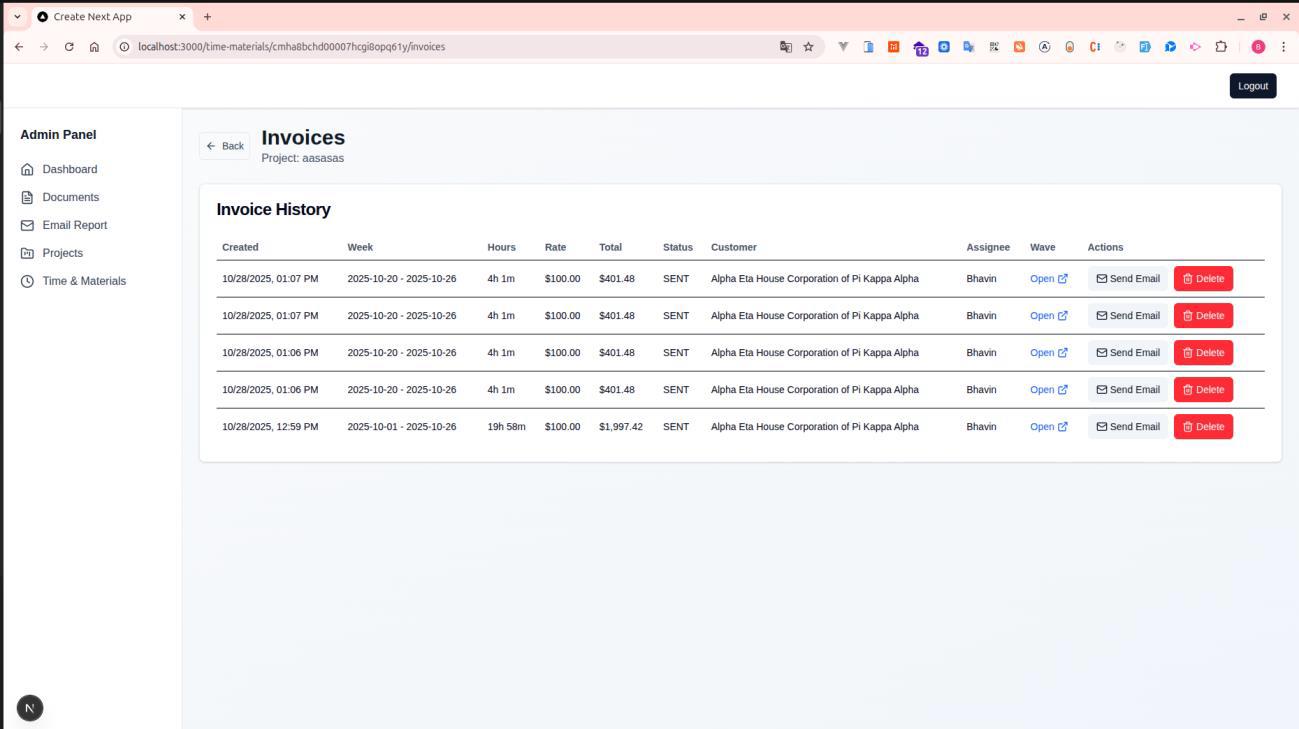Click the N avatar circle at bottom left
The image size is (1299, 729).
29,707
